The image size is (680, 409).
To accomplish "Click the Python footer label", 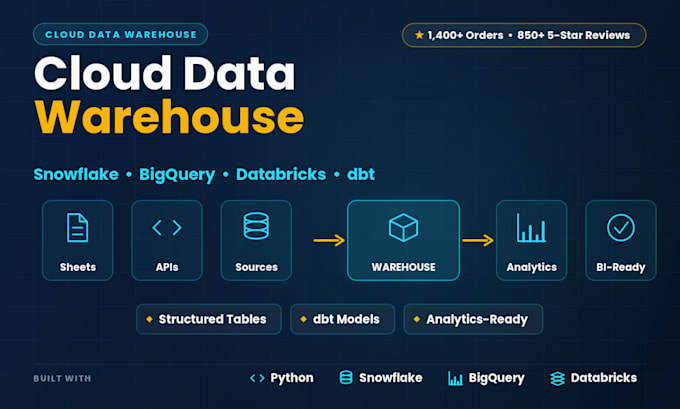I will click(292, 378).
